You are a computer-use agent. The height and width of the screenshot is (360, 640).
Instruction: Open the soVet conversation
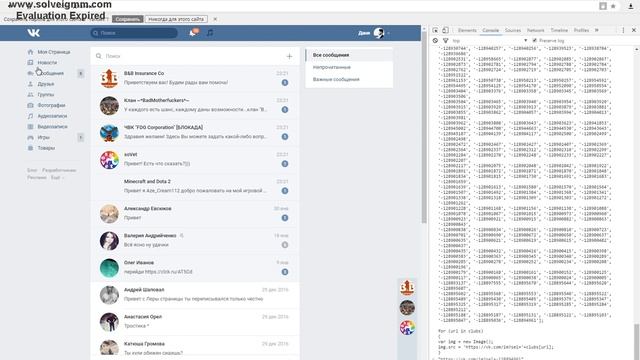[x=195, y=159]
